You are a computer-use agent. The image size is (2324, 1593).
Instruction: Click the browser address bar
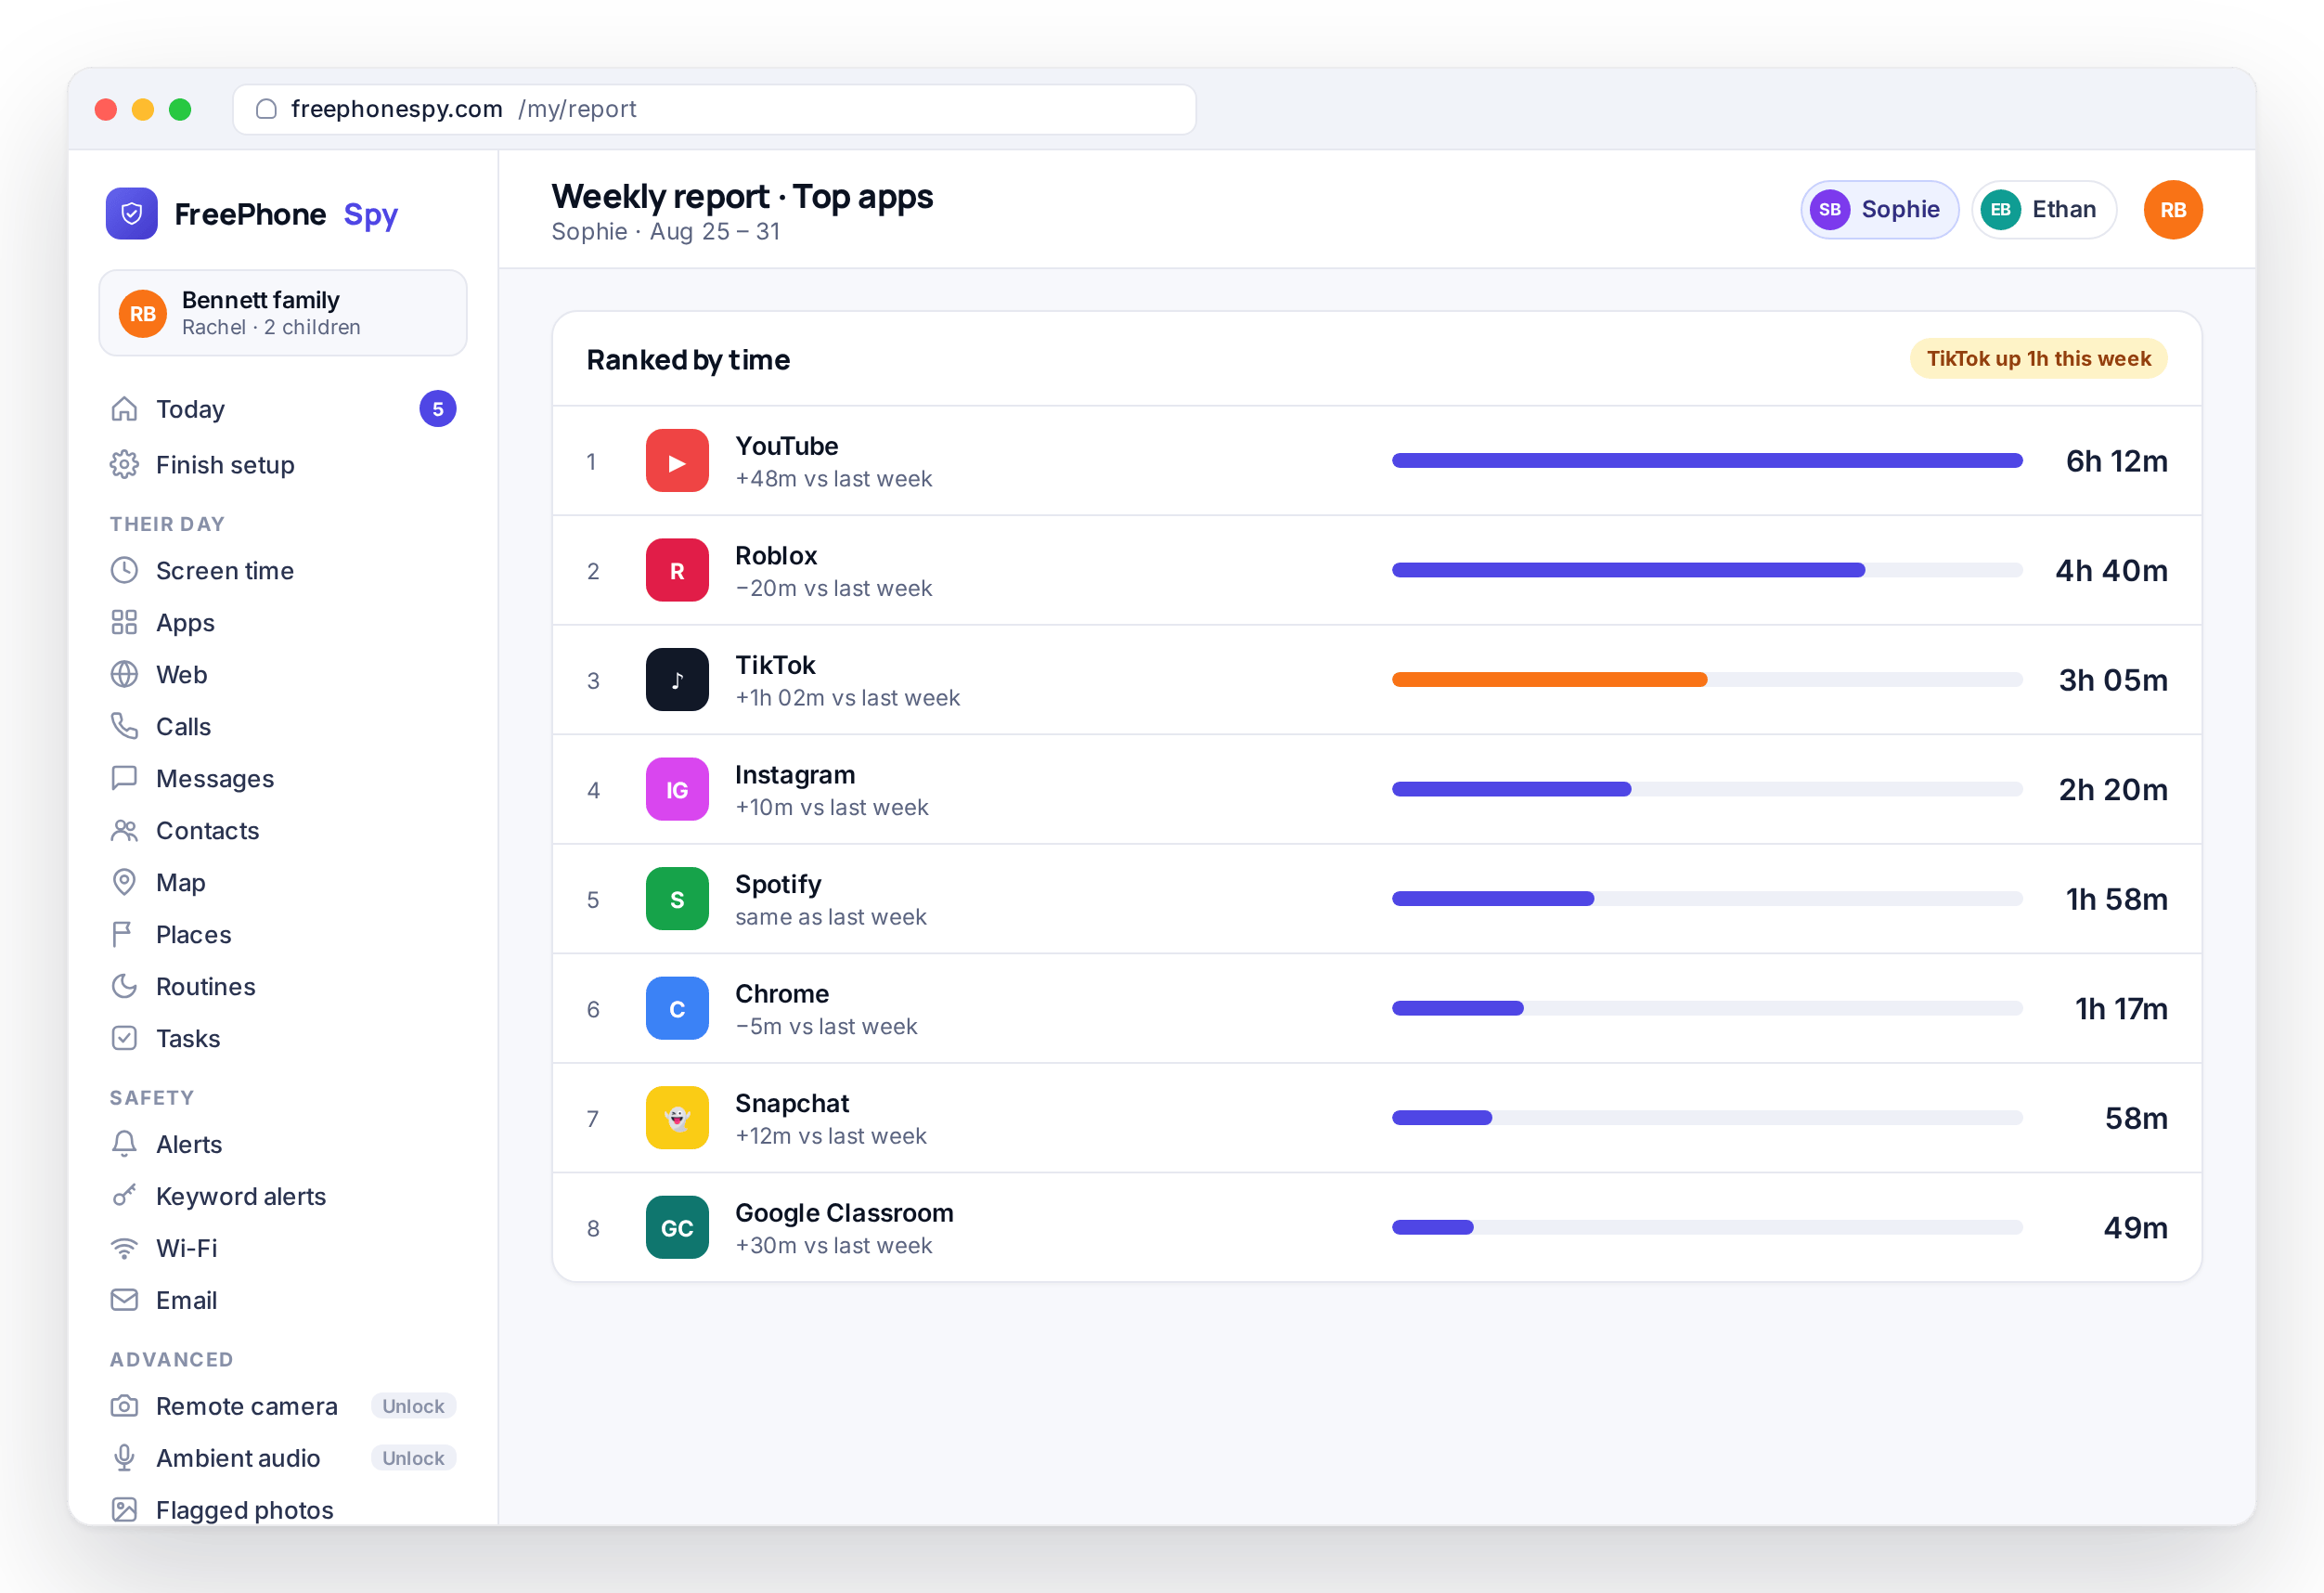click(714, 109)
